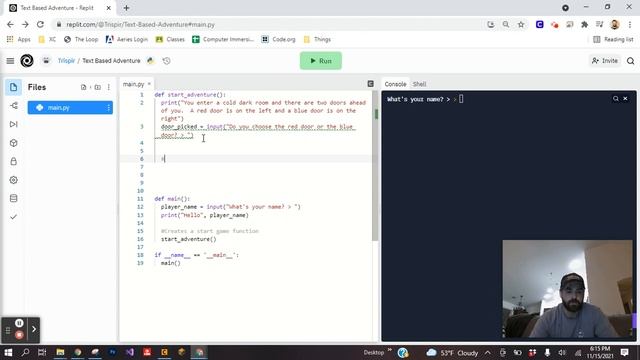This screenshot has height=360, width=640.
Task: Open The Loop bookmark
Action: pyautogui.click(x=81, y=40)
